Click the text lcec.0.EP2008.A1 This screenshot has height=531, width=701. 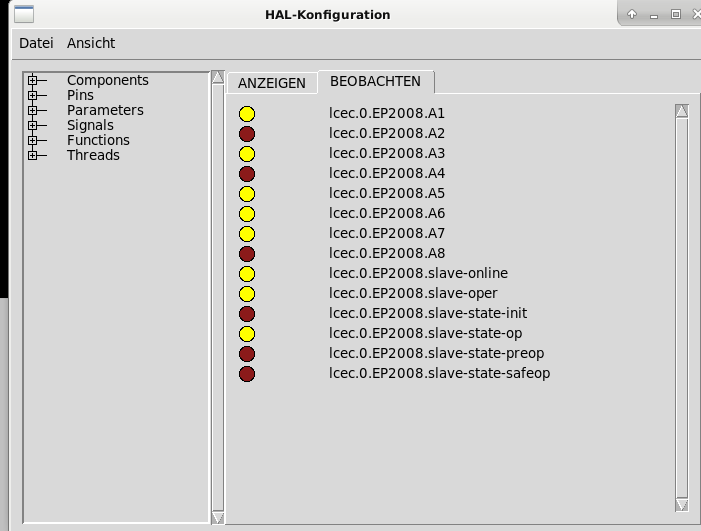point(387,114)
